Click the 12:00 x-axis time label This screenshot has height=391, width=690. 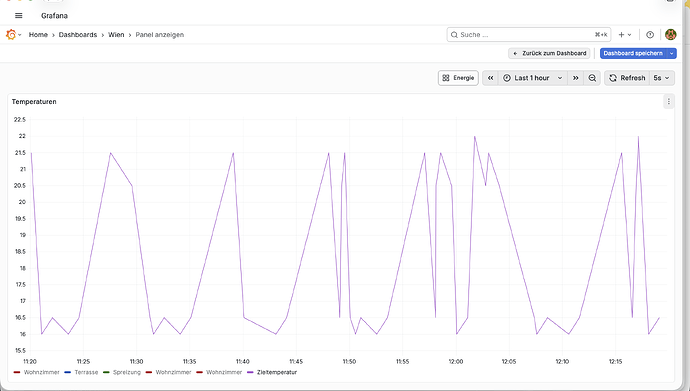(456, 362)
